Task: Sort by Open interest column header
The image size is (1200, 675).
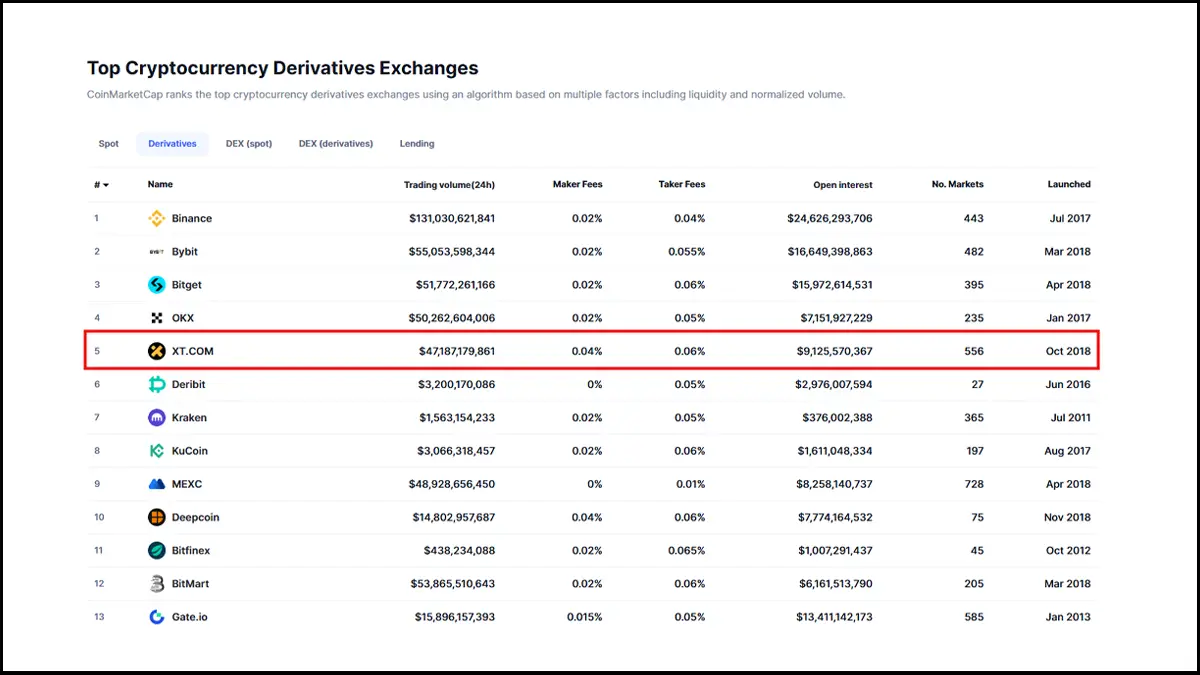Action: [x=843, y=185]
